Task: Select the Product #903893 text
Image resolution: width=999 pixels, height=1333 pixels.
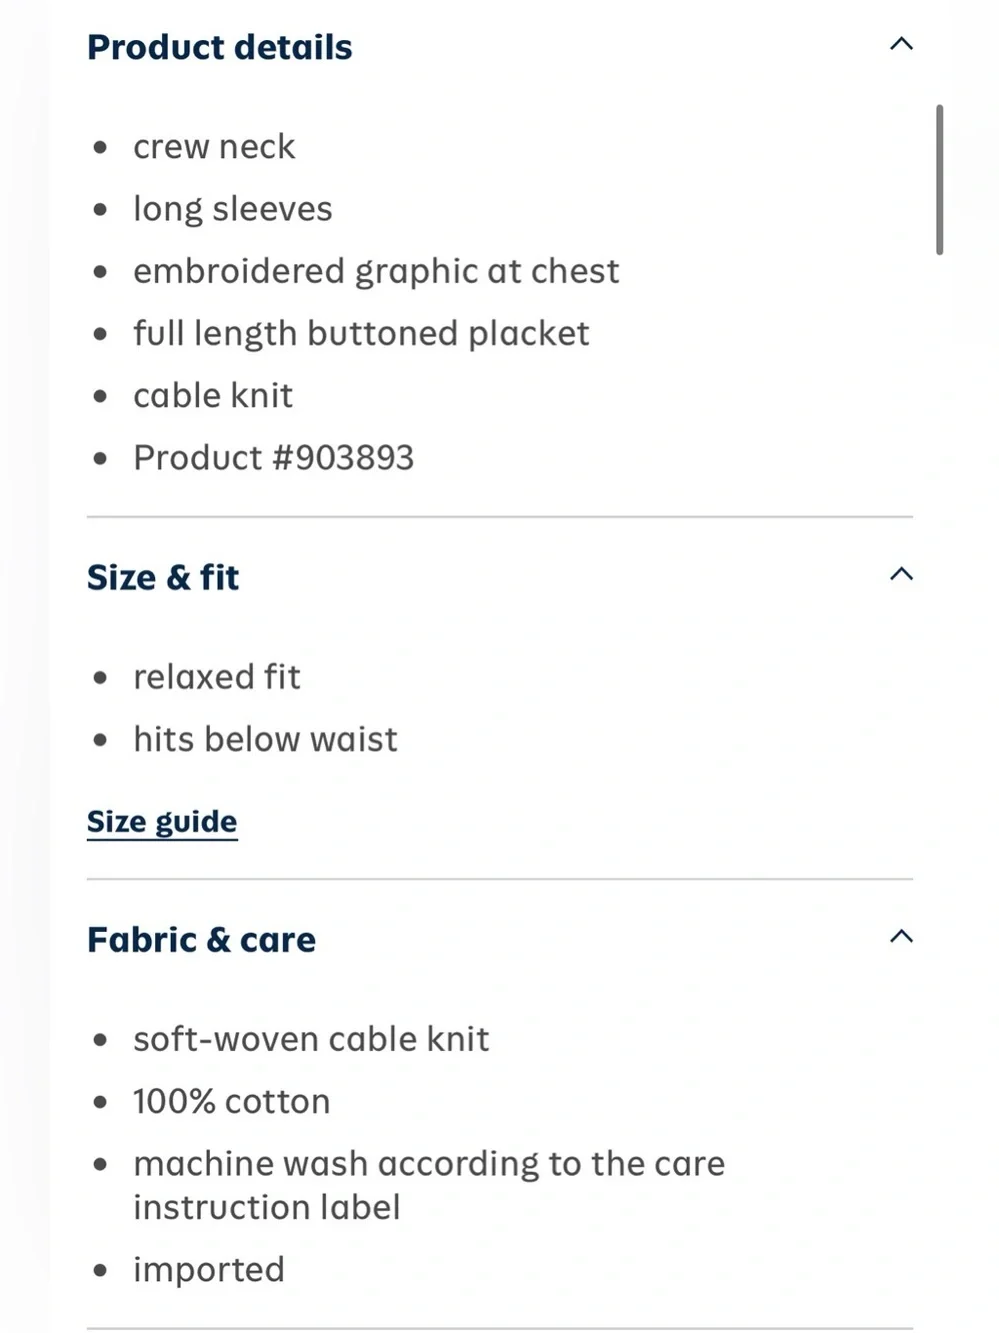Action: pyautogui.click(x=273, y=458)
